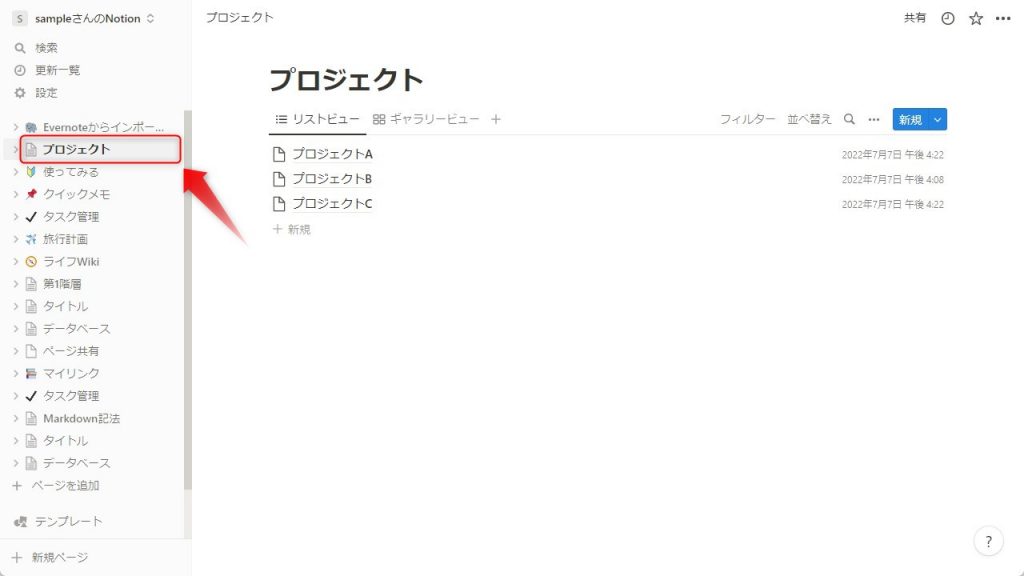
Task: Open プロジェクトC list entry
Action: pyautogui.click(x=332, y=204)
